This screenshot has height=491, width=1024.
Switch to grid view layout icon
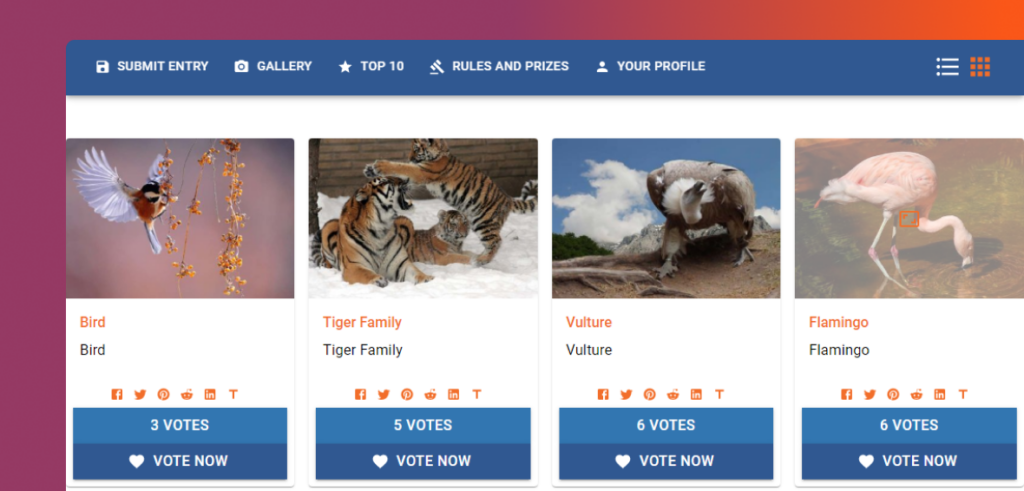[x=980, y=67]
